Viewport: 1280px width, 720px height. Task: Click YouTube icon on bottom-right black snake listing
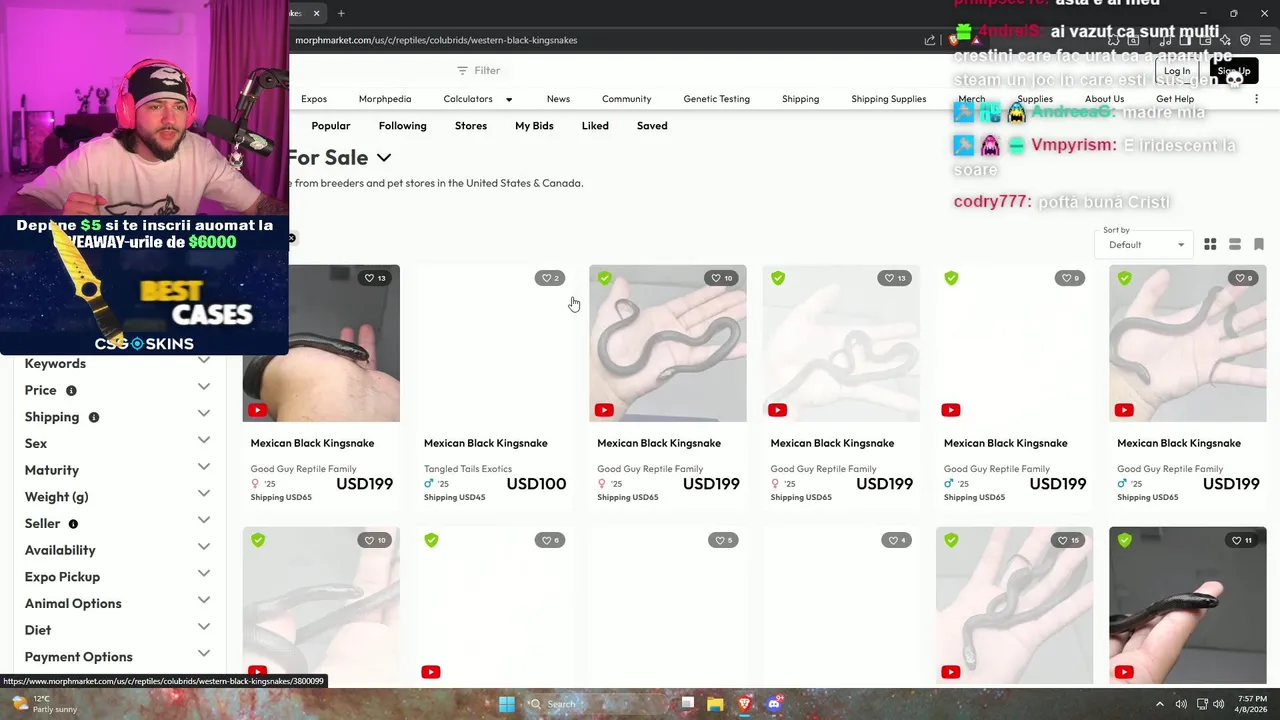[x=1124, y=672]
